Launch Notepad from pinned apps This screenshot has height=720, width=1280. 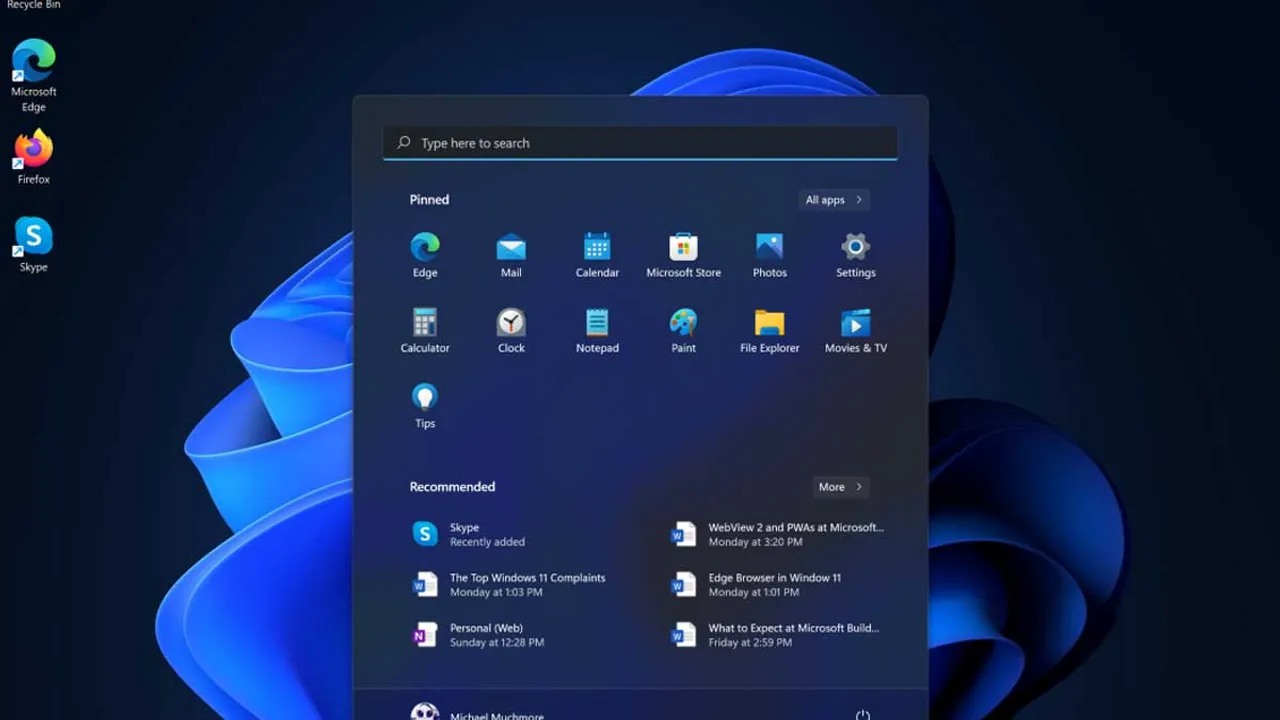tap(597, 331)
